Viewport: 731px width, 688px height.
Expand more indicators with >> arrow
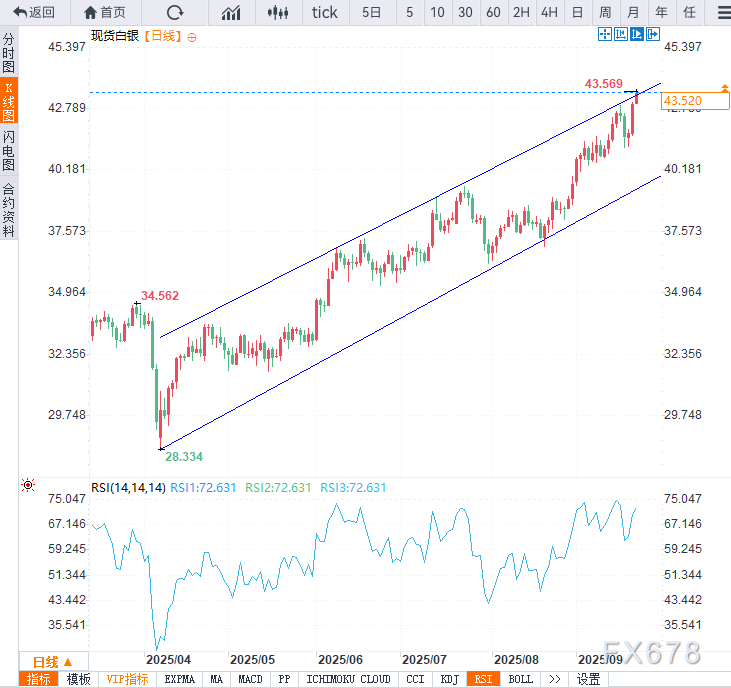point(554,679)
